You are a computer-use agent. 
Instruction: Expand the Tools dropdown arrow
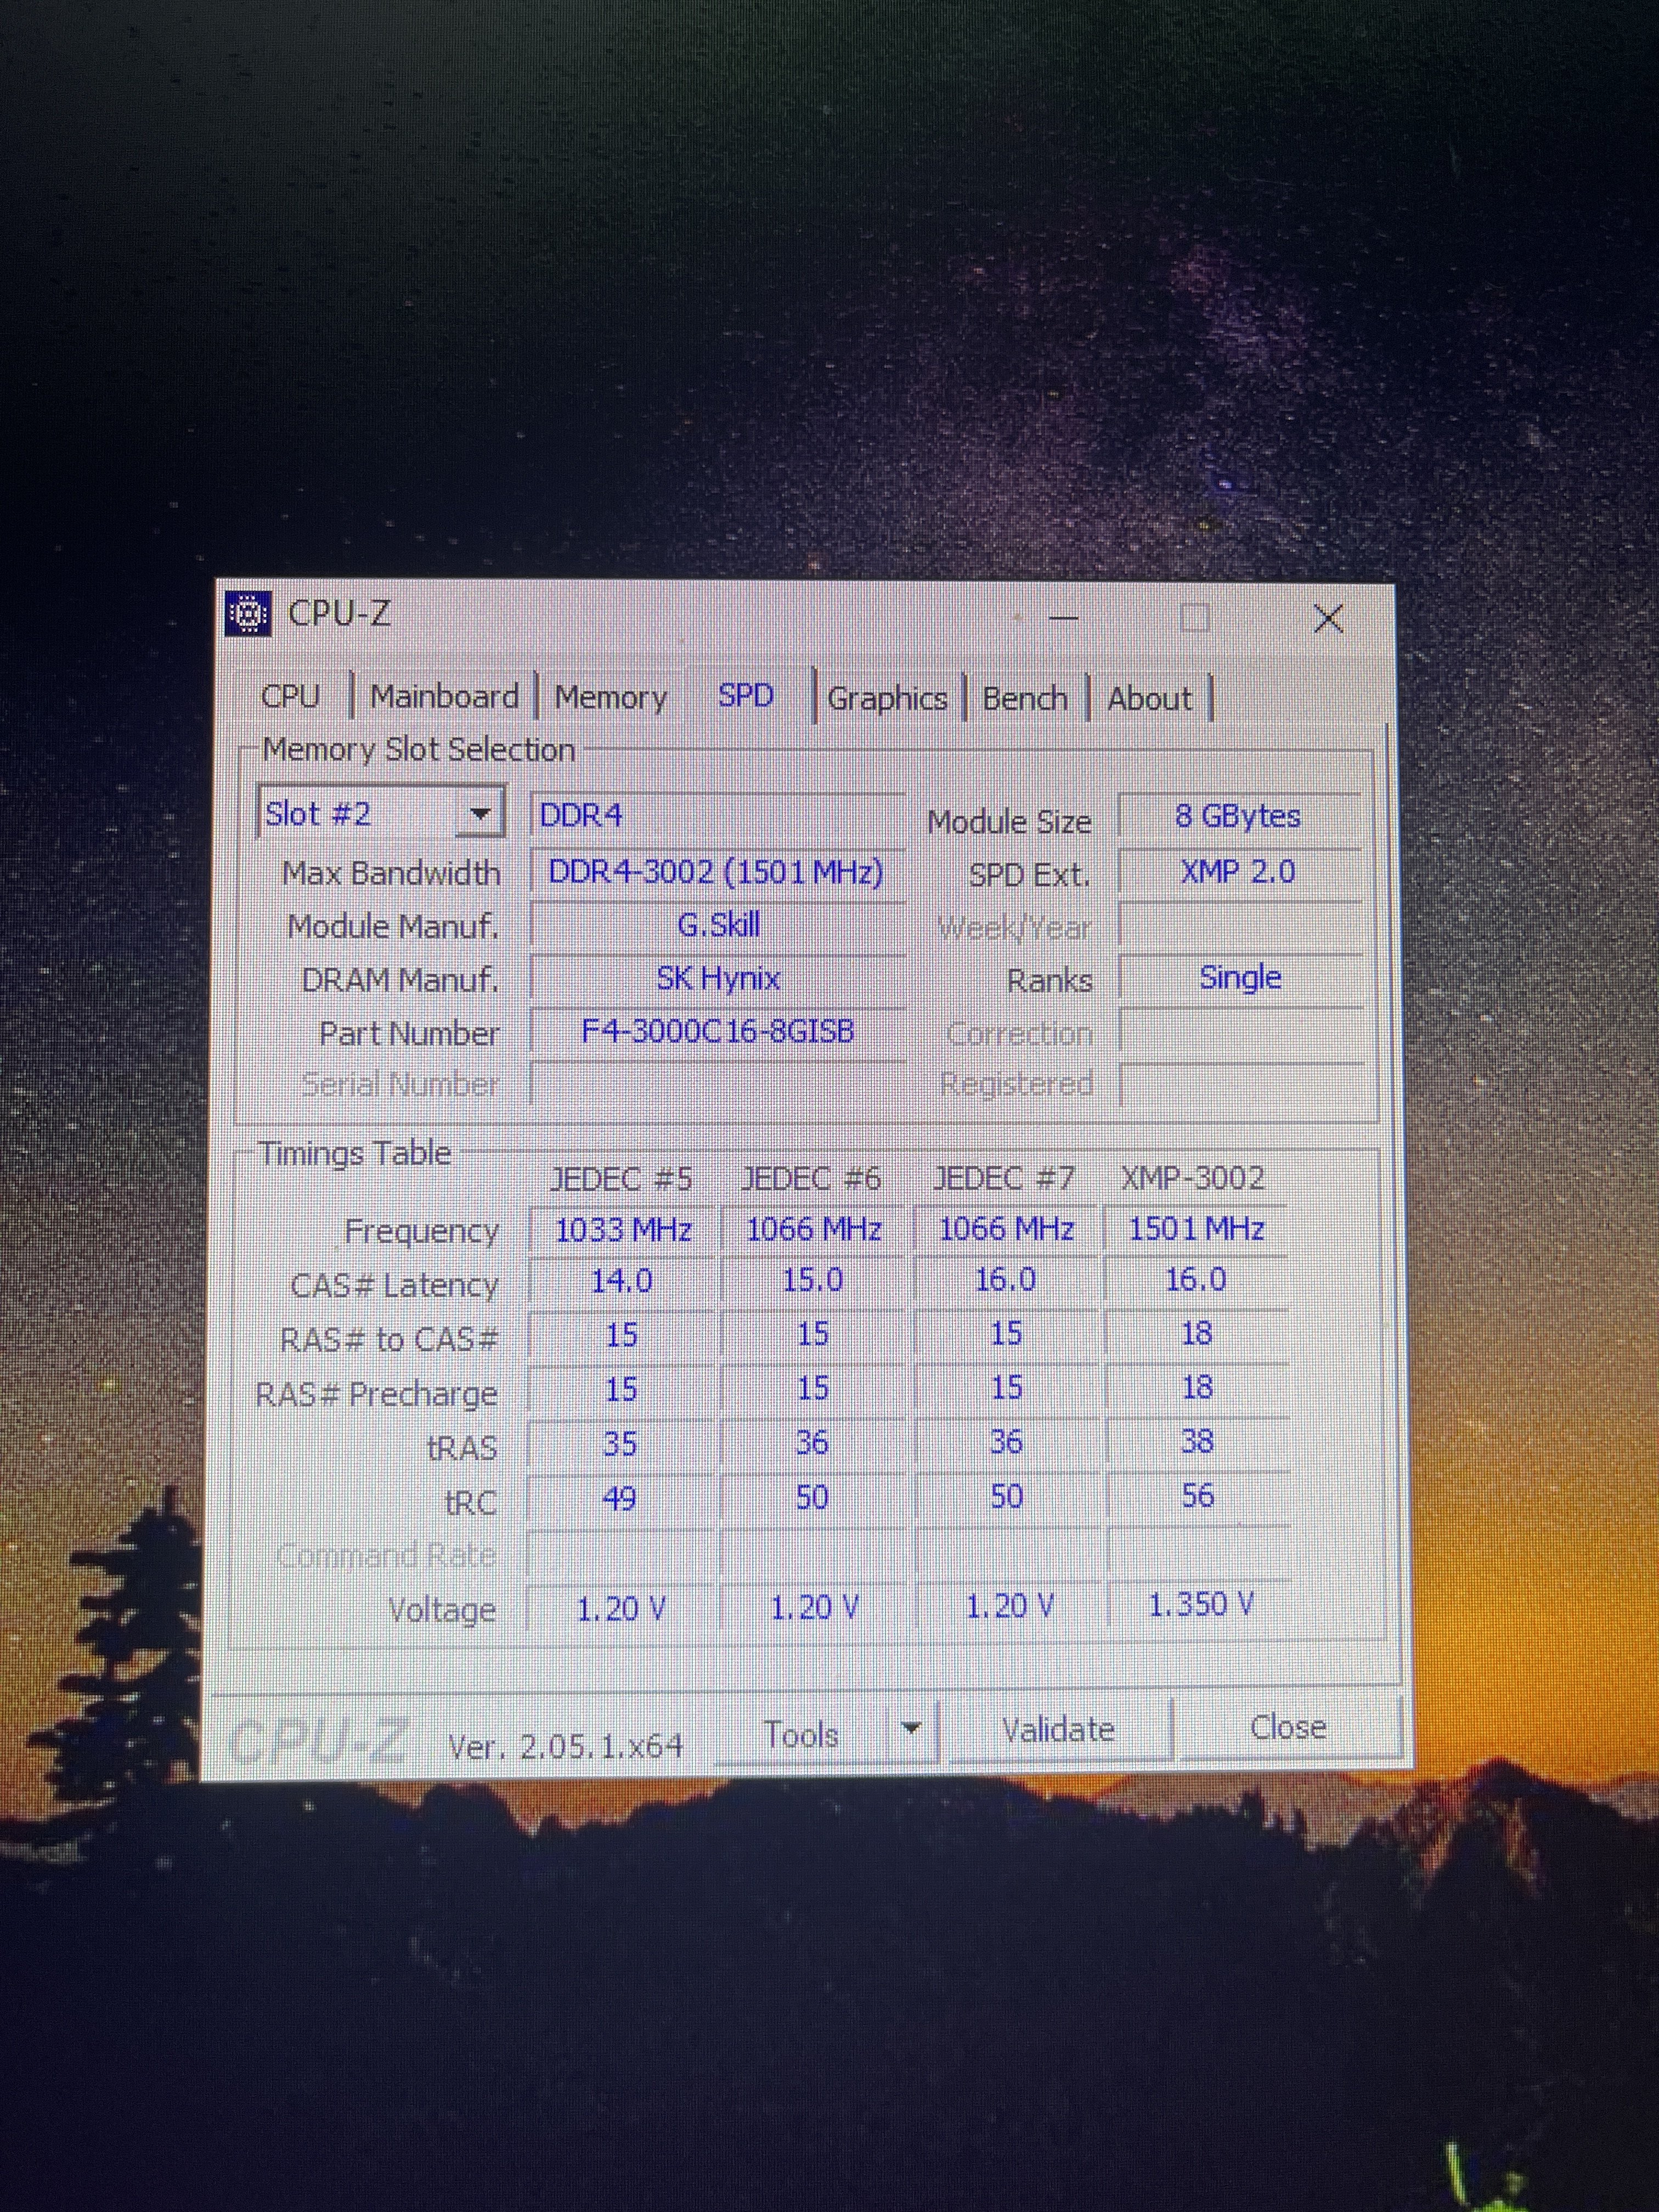910,1728
